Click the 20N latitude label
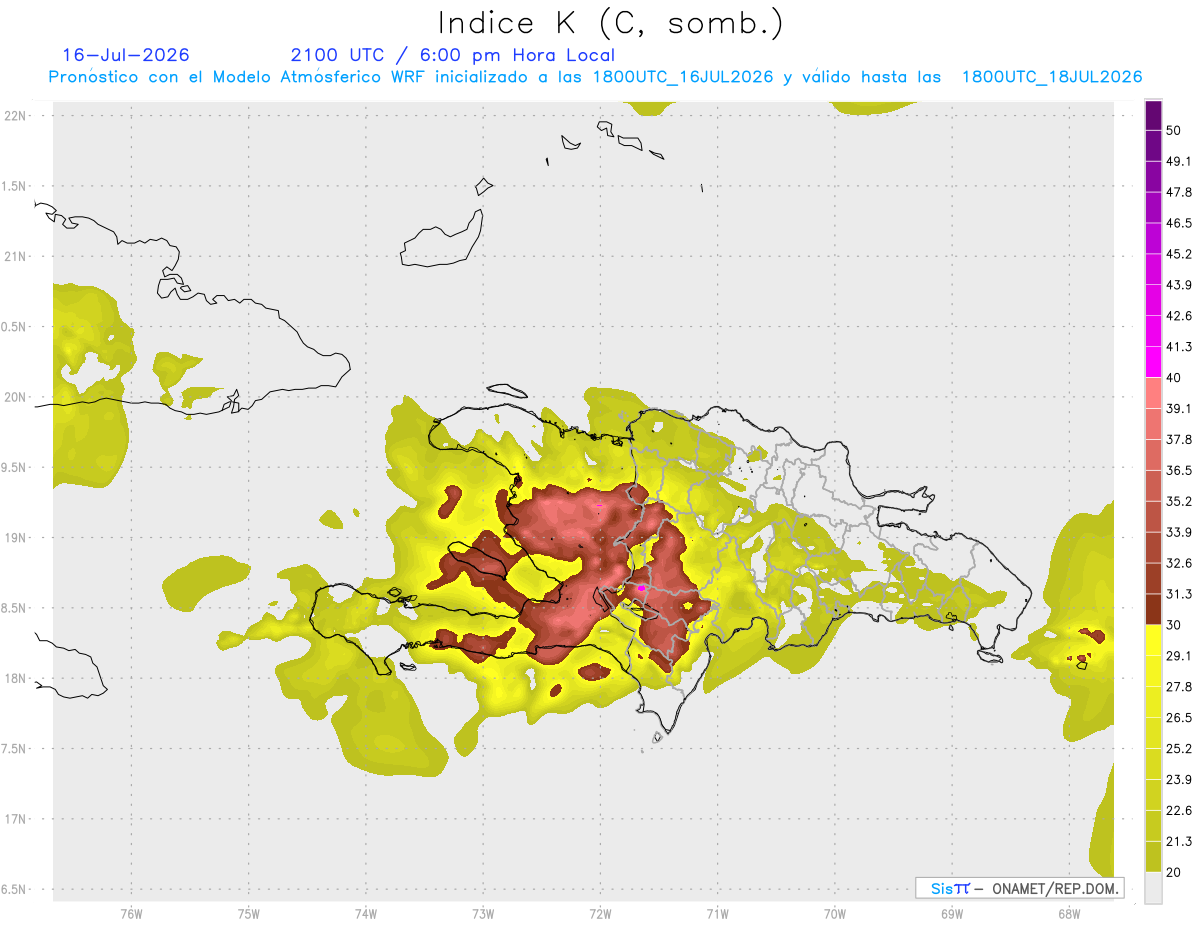This screenshot has height=927, width=1200. (x=16, y=397)
